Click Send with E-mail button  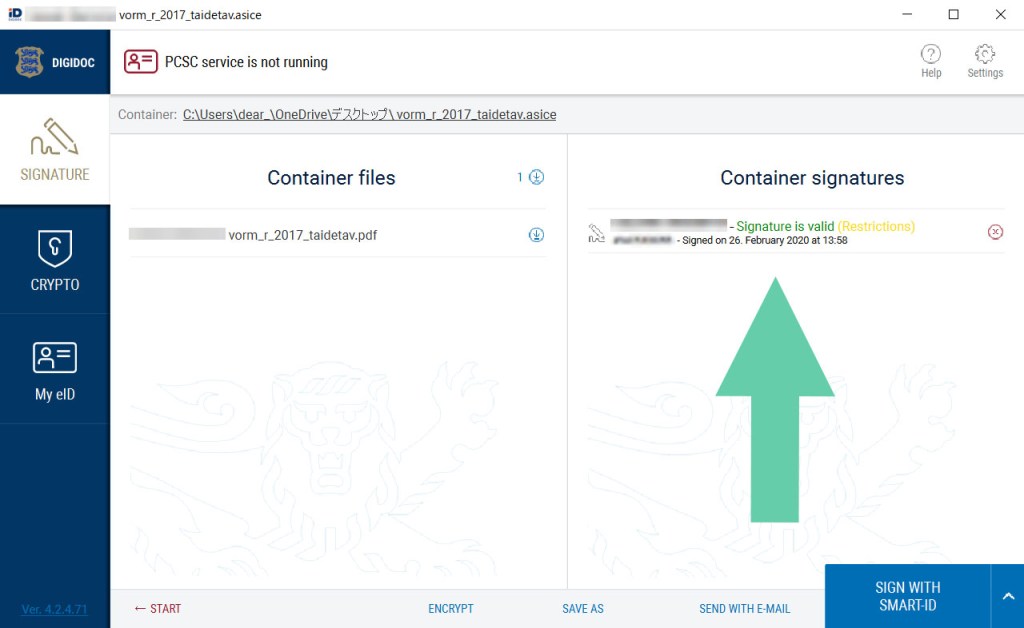(x=744, y=608)
